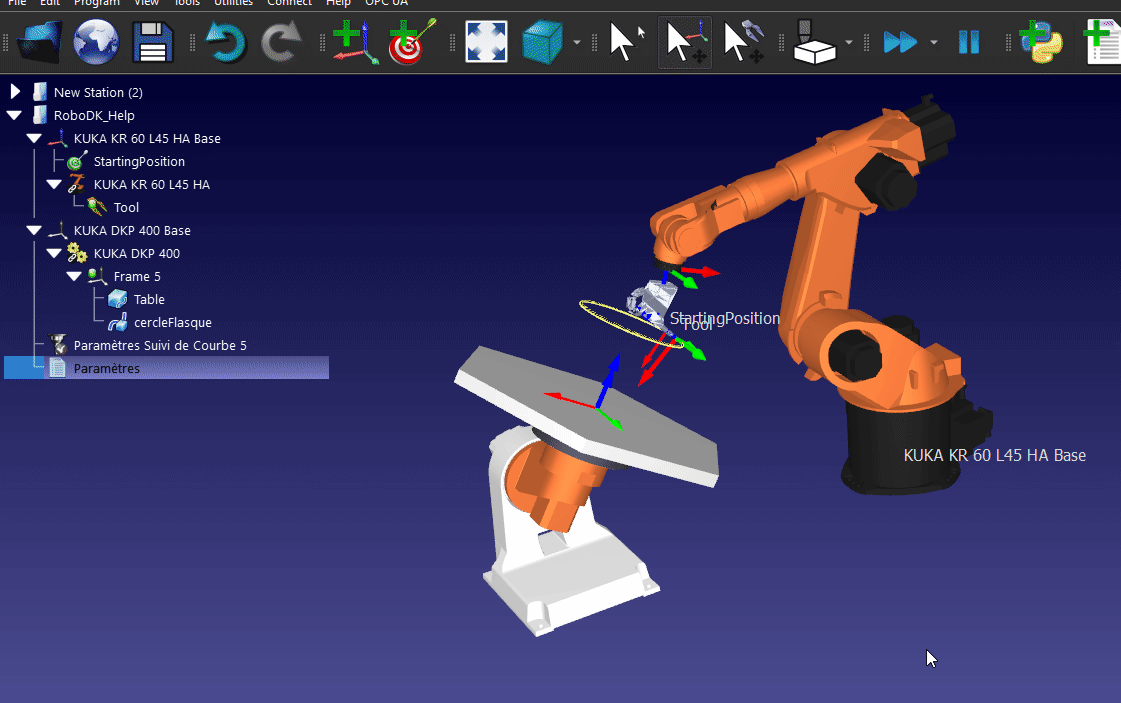
Task: Pause the simulation
Action: pos(968,42)
